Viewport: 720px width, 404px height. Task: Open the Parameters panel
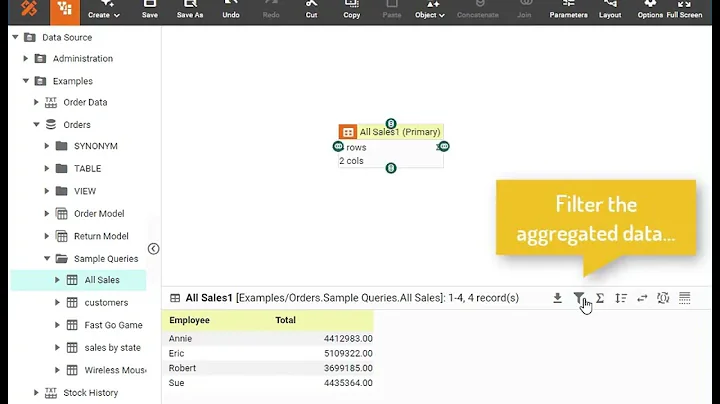pyautogui.click(x=568, y=10)
